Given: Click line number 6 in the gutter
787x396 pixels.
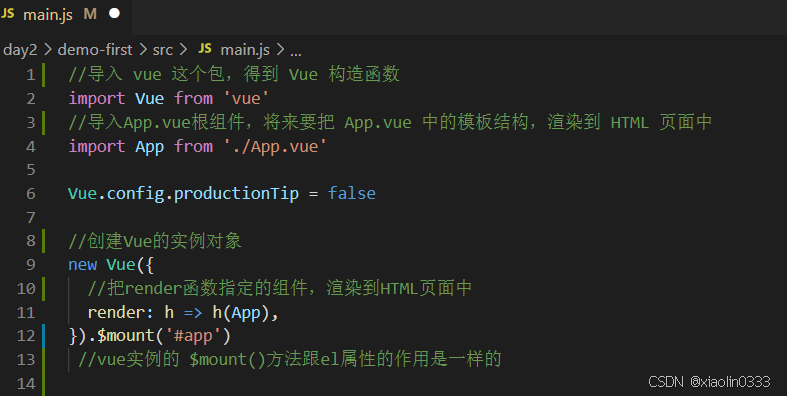Looking at the screenshot, I should [x=31, y=194].
